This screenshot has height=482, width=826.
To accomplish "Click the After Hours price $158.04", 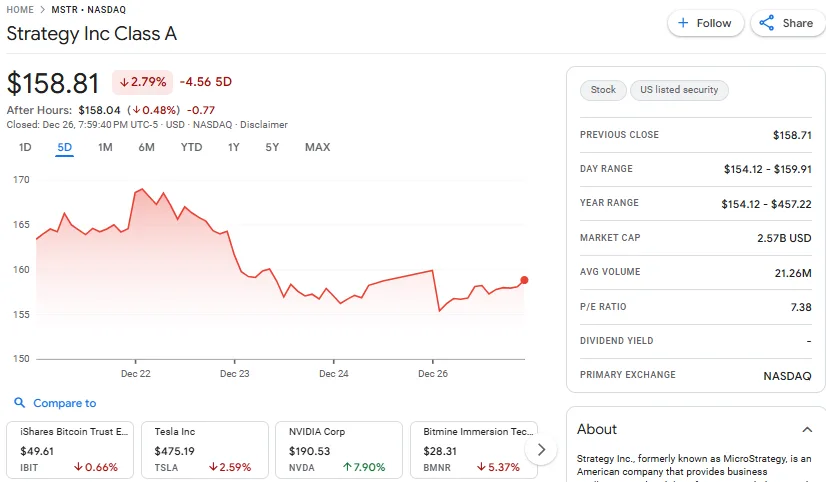I will (x=100, y=110).
